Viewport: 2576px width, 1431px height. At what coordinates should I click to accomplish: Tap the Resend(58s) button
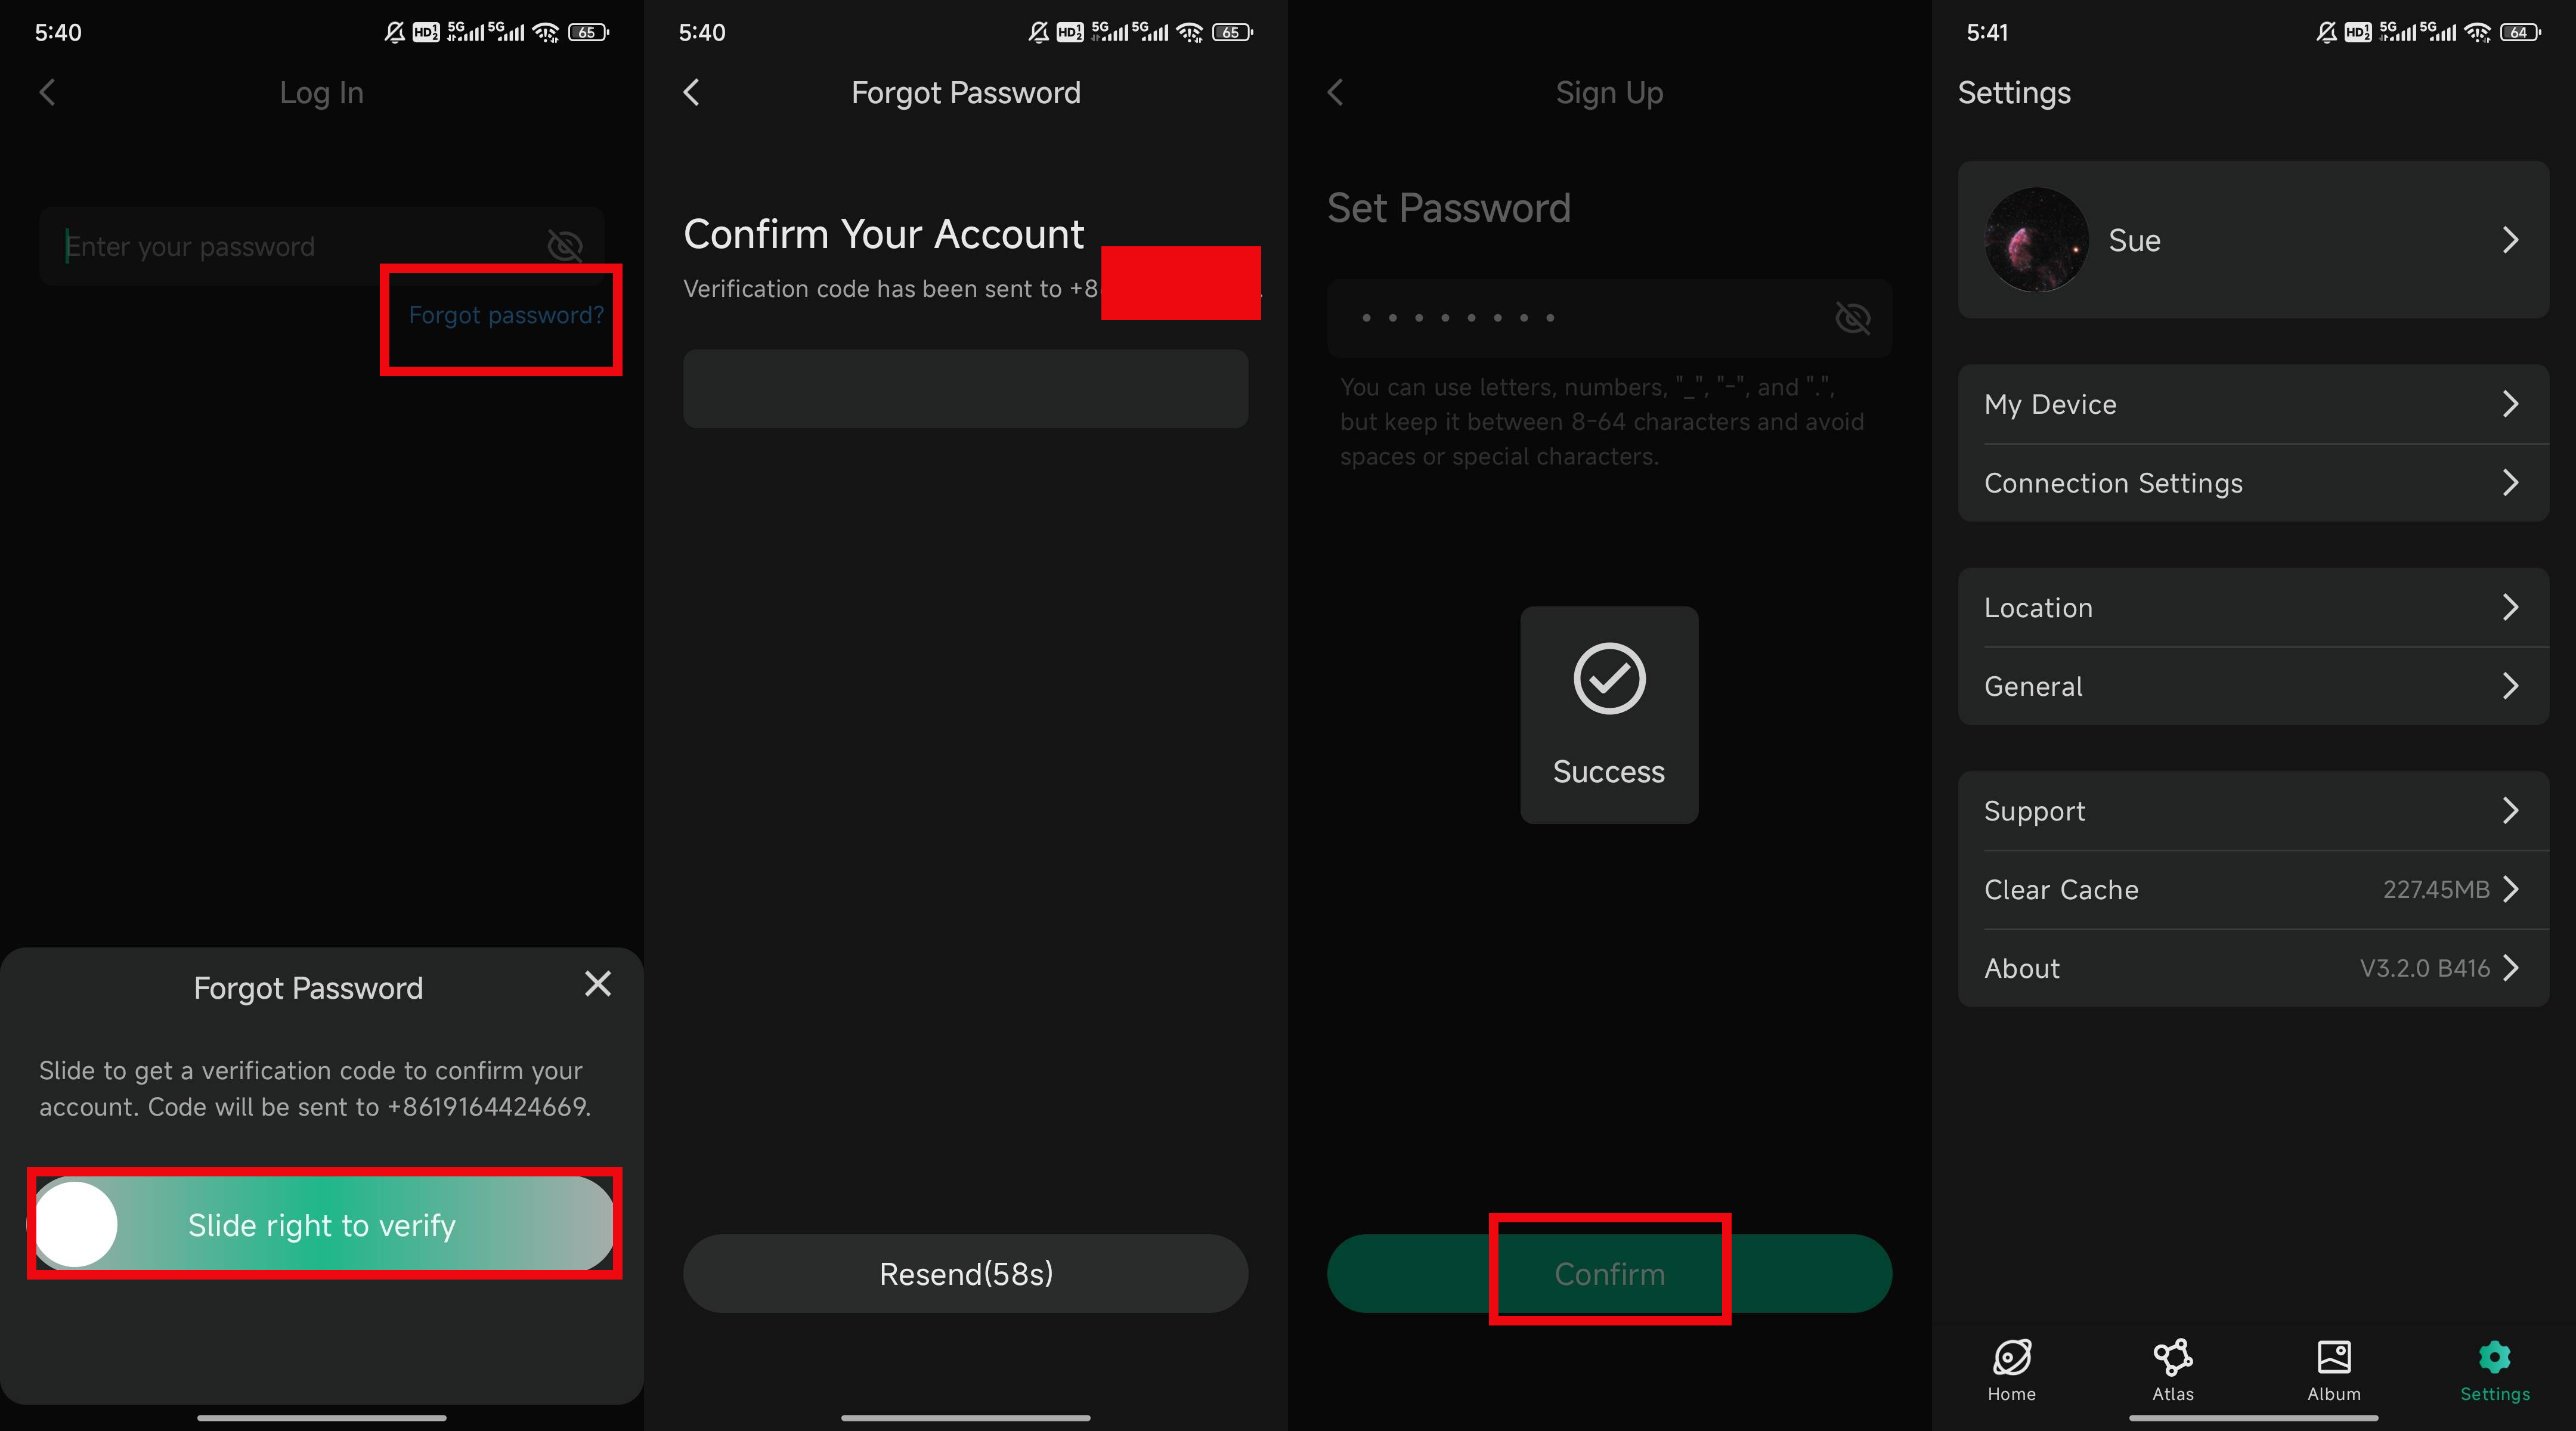(965, 1273)
